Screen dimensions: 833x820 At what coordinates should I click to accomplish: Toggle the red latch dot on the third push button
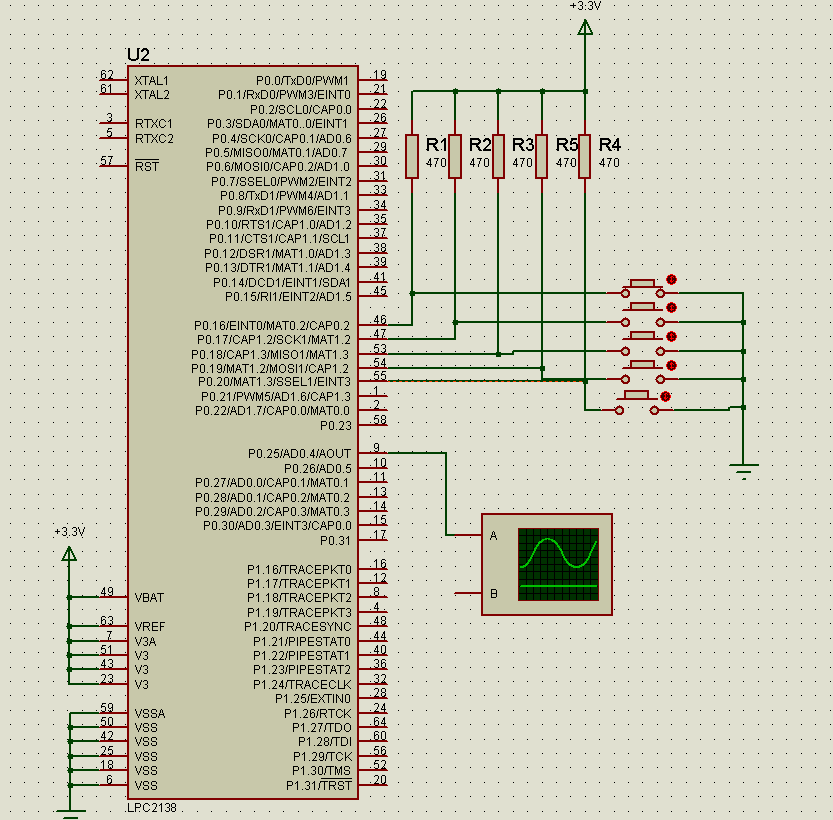tap(672, 337)
